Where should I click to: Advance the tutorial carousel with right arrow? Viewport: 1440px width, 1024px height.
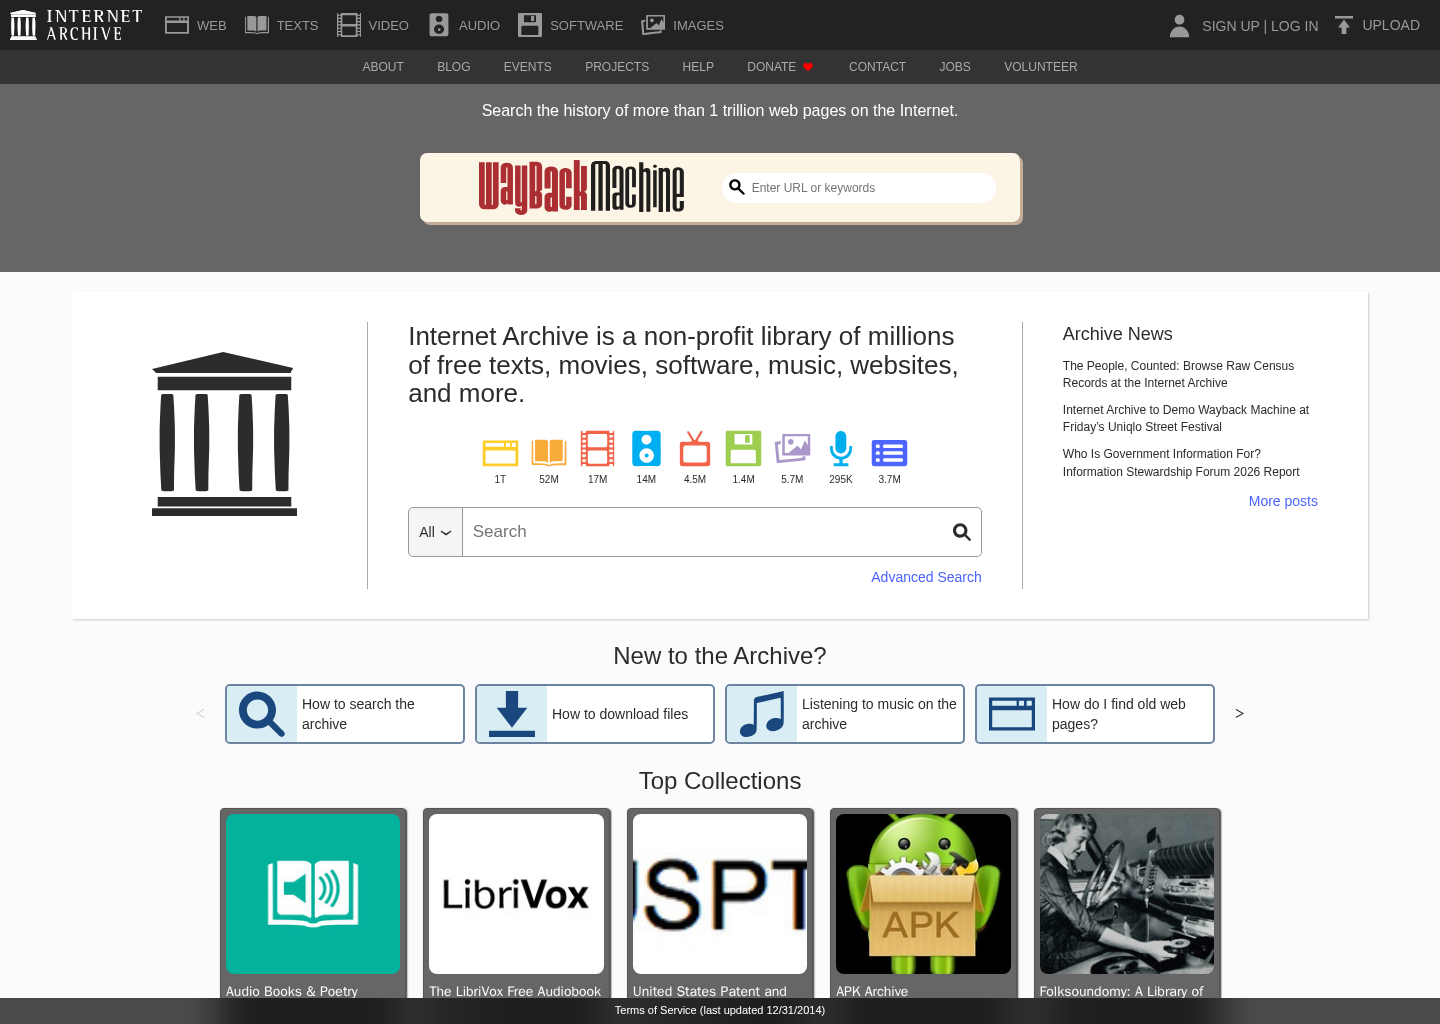click(x=1240, y=713)
